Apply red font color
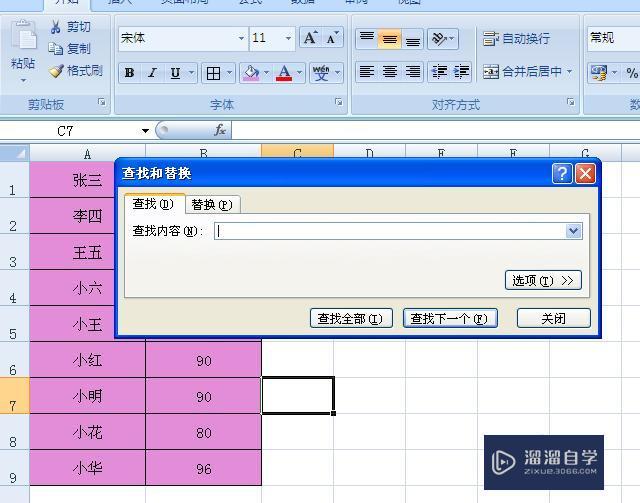 284,73
